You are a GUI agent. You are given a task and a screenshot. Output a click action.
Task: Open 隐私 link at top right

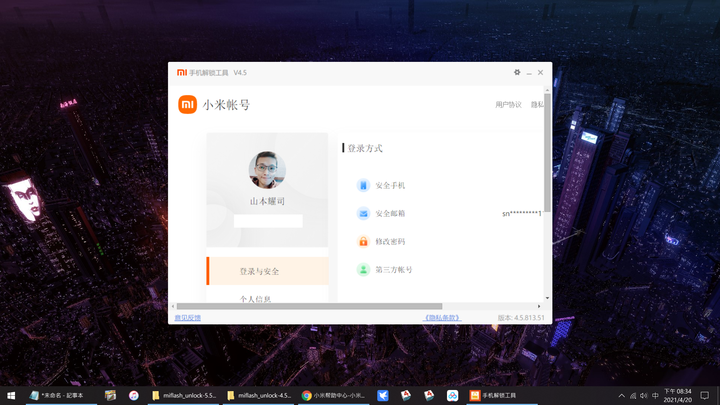(x=537, y=105)
